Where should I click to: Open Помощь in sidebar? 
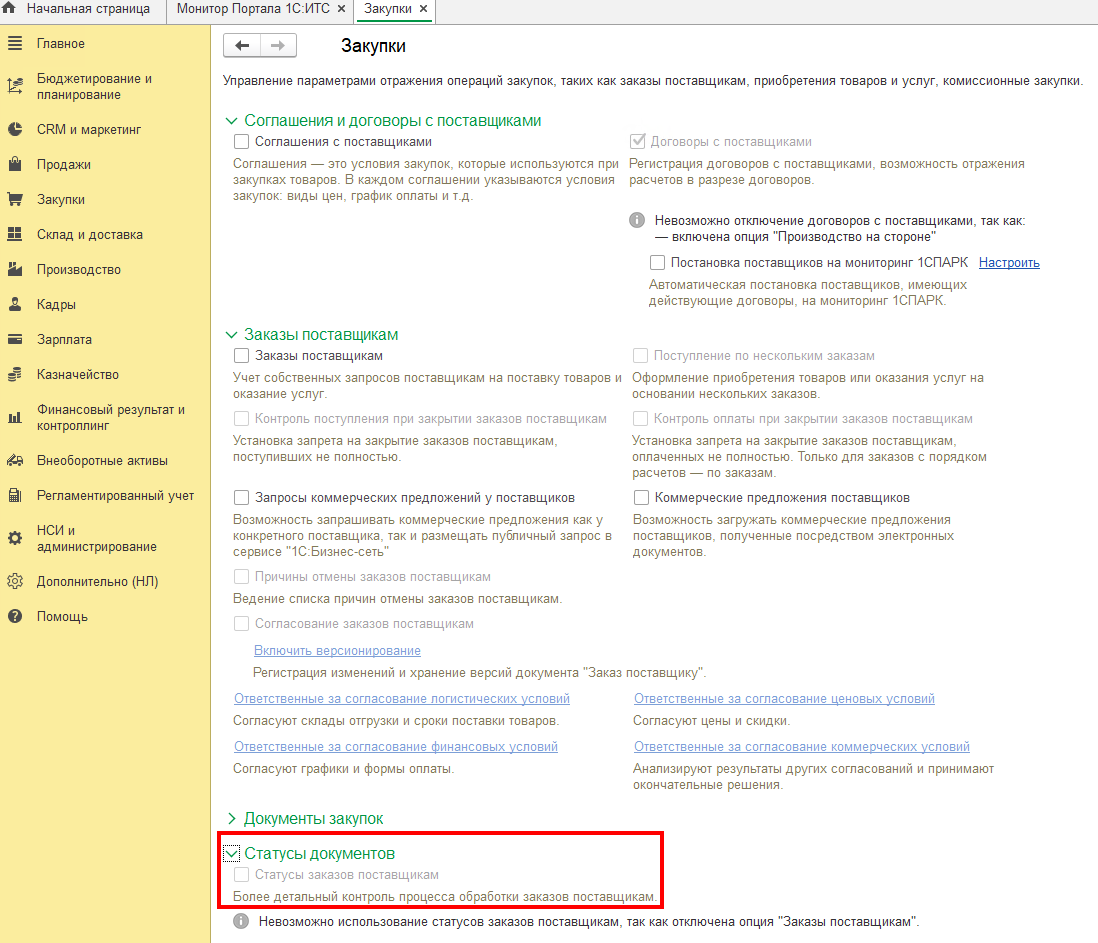click(x=62, y=617)
